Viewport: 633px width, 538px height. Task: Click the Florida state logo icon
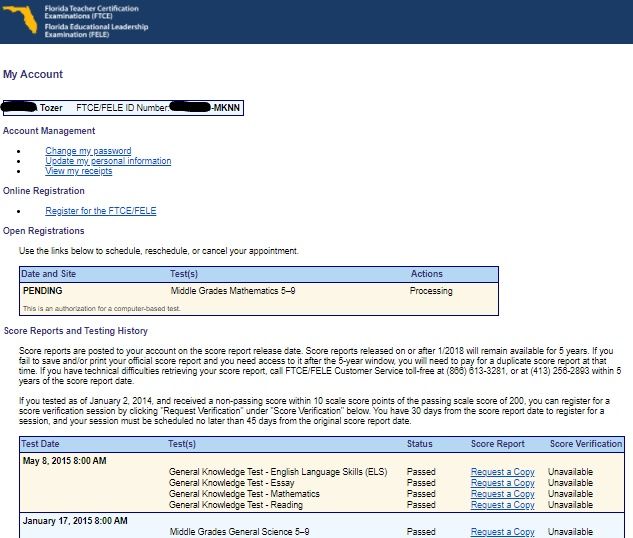click(20, 19)
